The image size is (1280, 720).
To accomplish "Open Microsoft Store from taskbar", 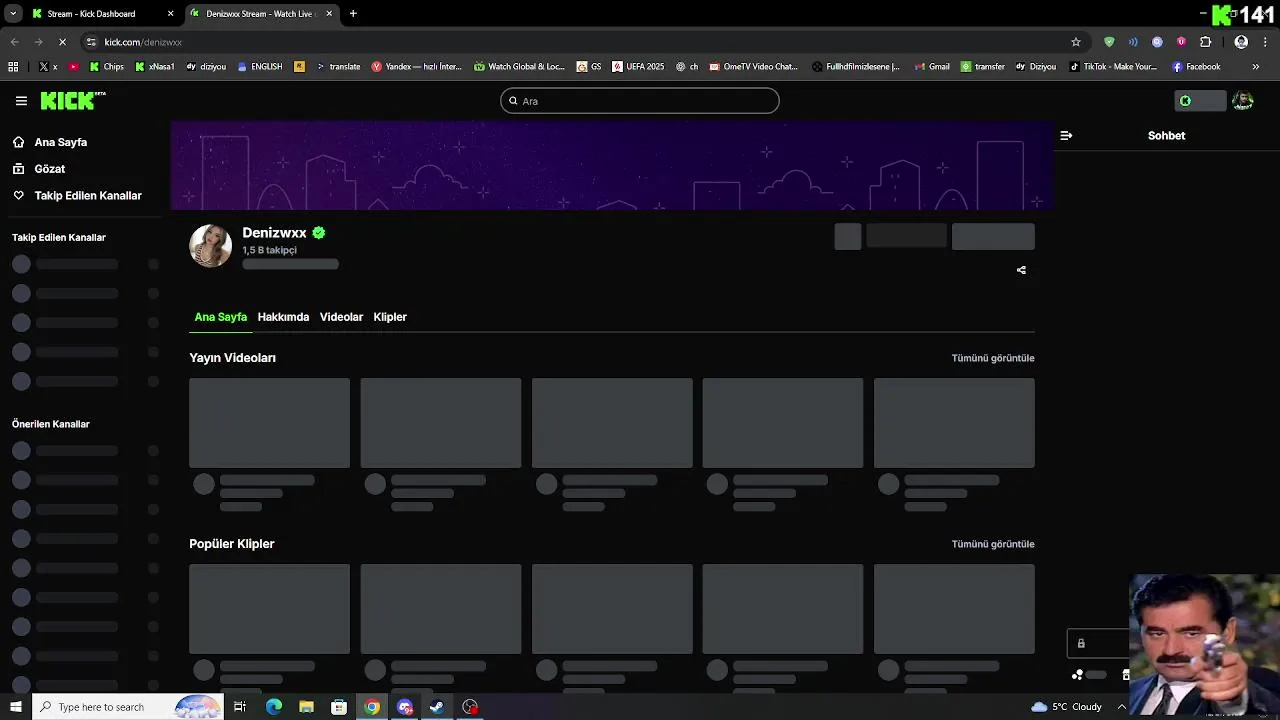I will pyautogui.click(x=339, y=707).
